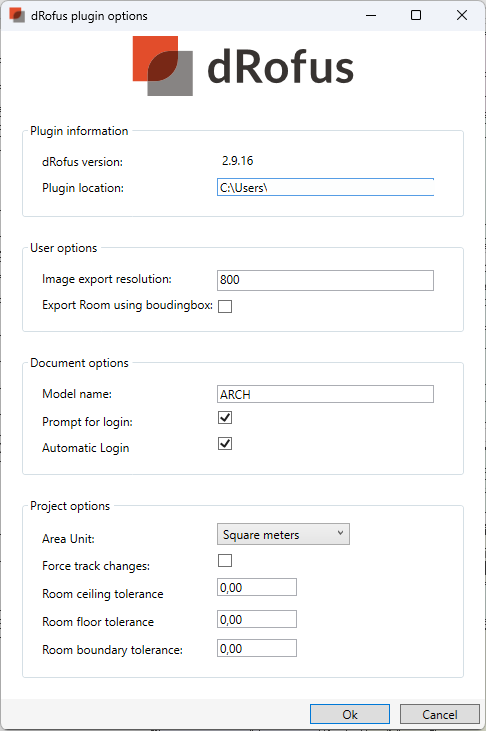Click the dRofus title bar app icon
The image size is (486, 731).
tap(17, 15)
